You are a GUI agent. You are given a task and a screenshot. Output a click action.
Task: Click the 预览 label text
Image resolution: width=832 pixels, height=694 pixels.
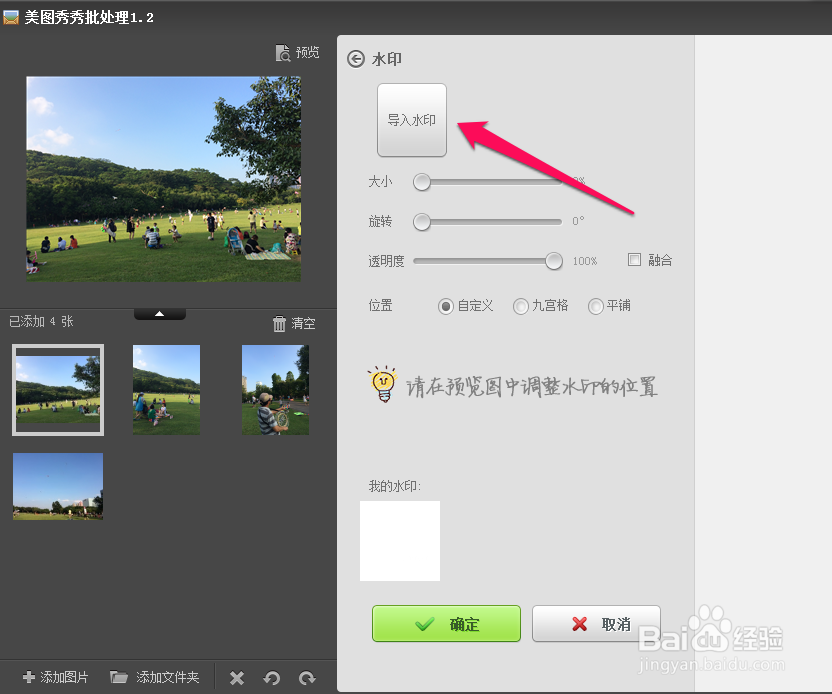[x=308, y=52]
